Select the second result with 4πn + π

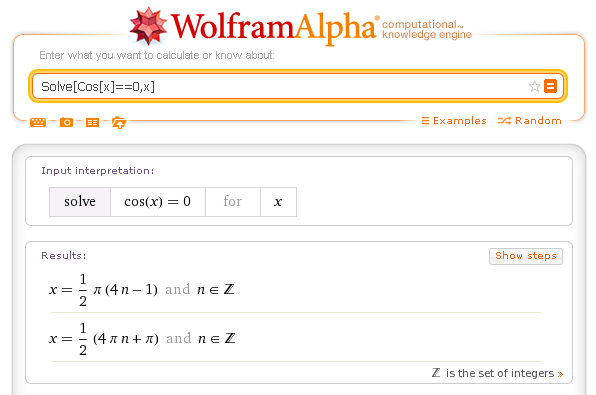142,338
